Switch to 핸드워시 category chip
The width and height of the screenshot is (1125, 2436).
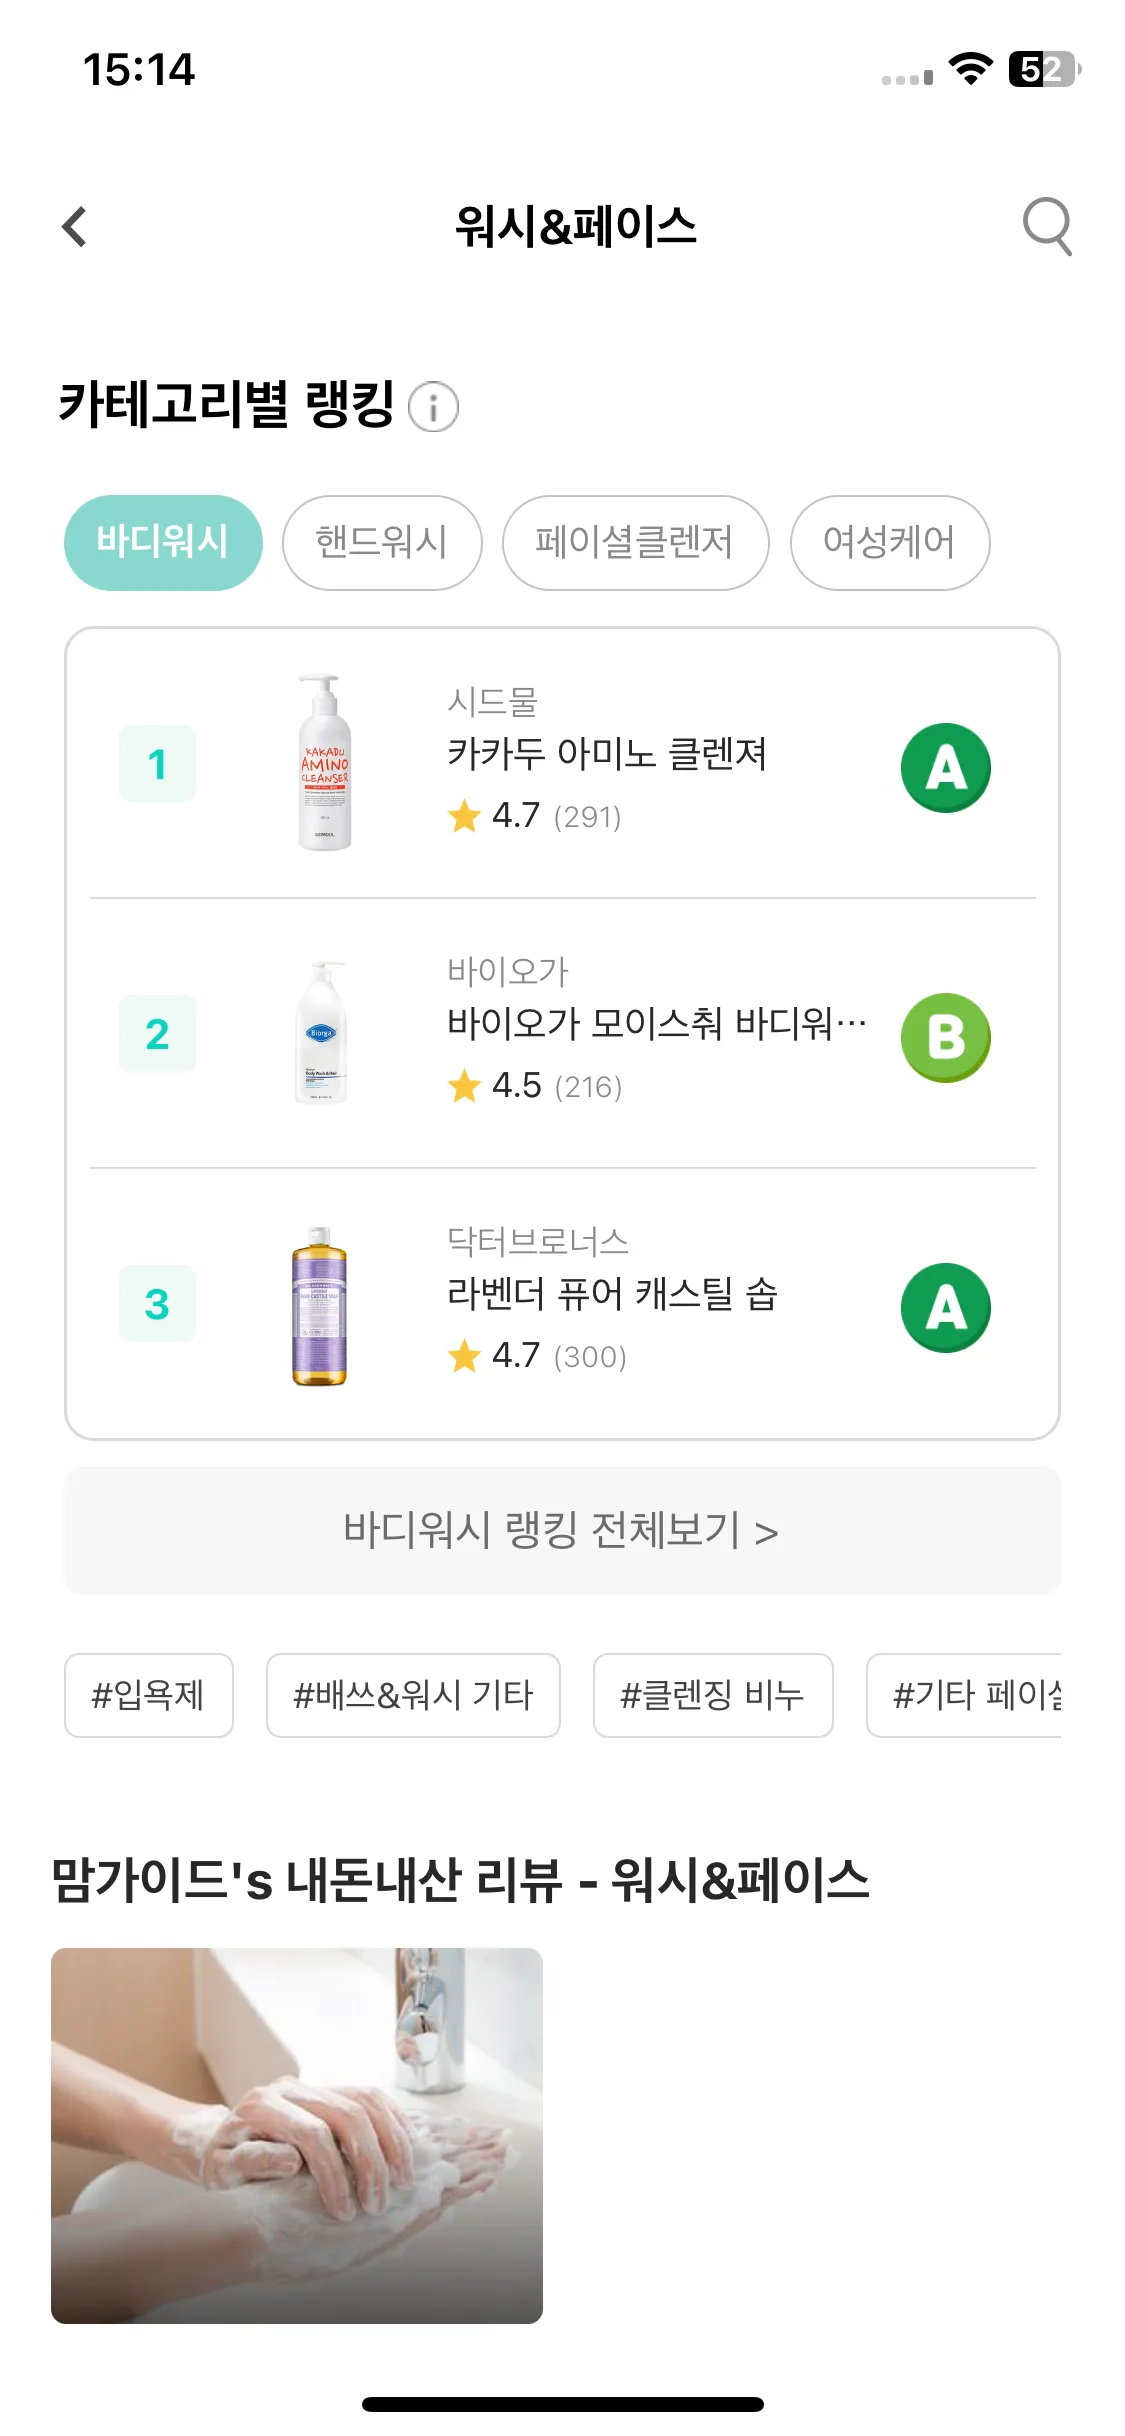pos(382,543)
